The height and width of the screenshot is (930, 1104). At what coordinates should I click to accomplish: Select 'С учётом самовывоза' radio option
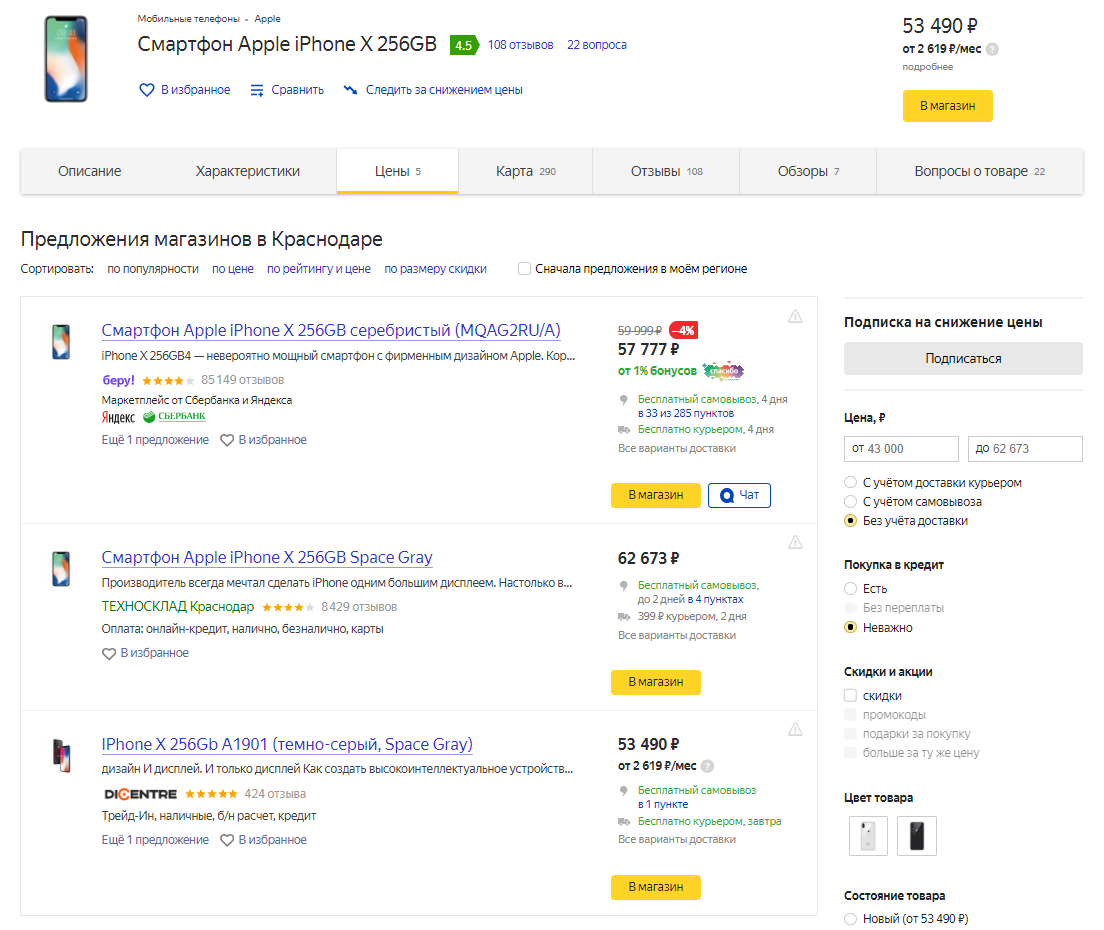(x=851, y=501)
